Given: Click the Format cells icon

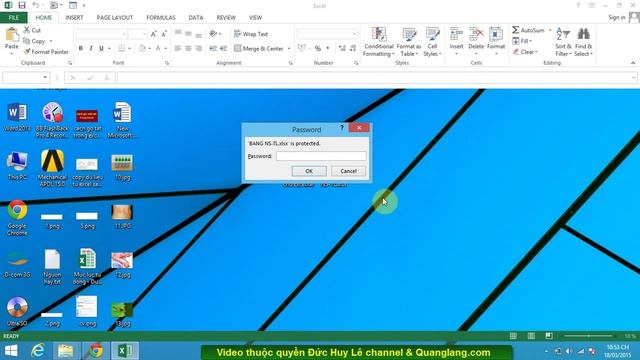Looking at the screenshot, I should (x=496, y=34).
